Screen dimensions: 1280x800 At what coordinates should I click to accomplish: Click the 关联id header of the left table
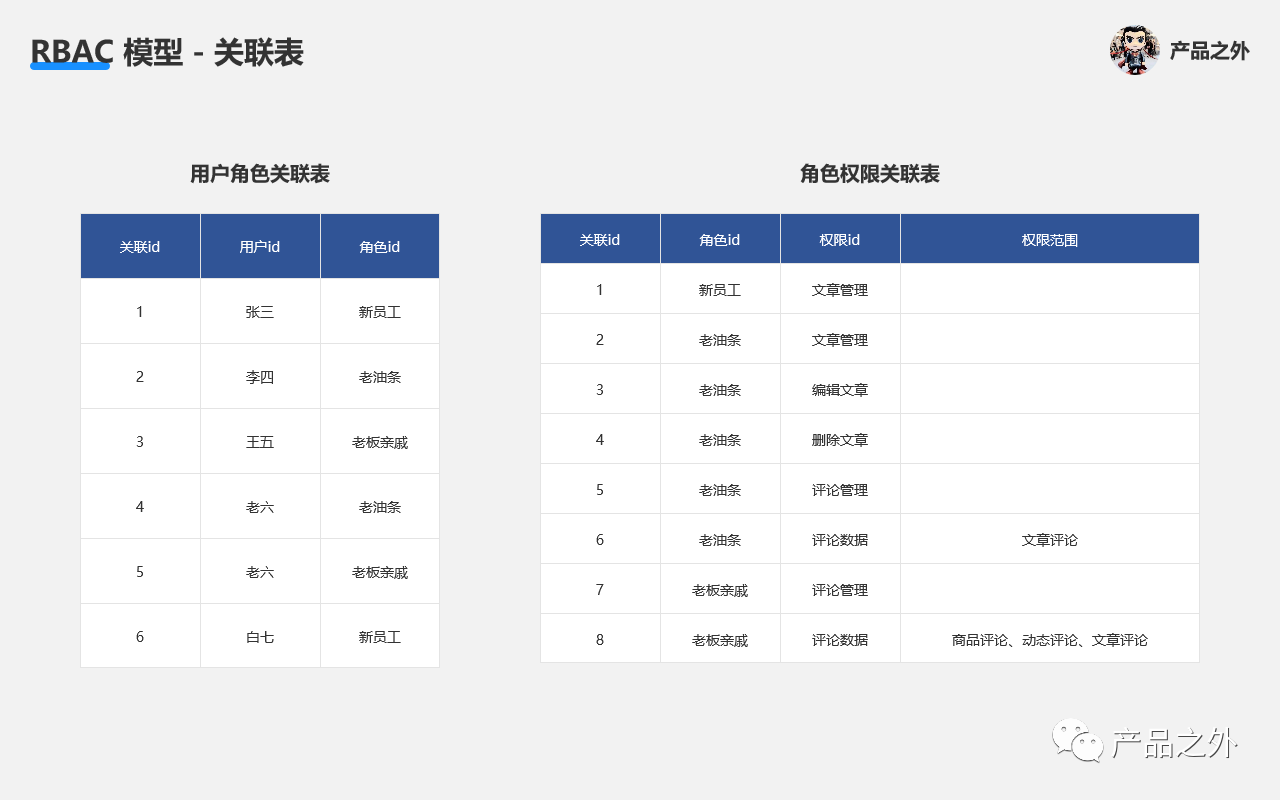pos(140,245)
